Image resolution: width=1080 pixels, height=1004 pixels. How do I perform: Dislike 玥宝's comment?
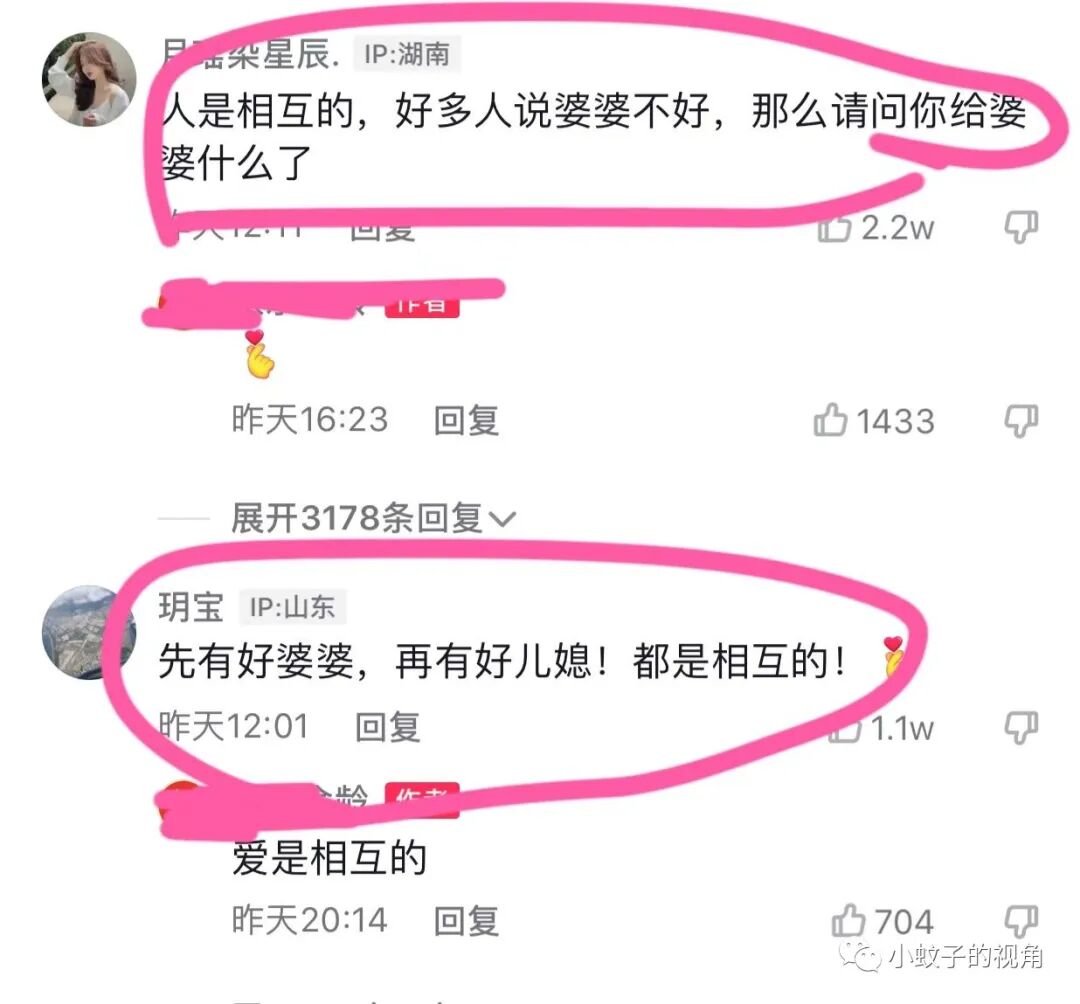click(x=1021, y=727)
